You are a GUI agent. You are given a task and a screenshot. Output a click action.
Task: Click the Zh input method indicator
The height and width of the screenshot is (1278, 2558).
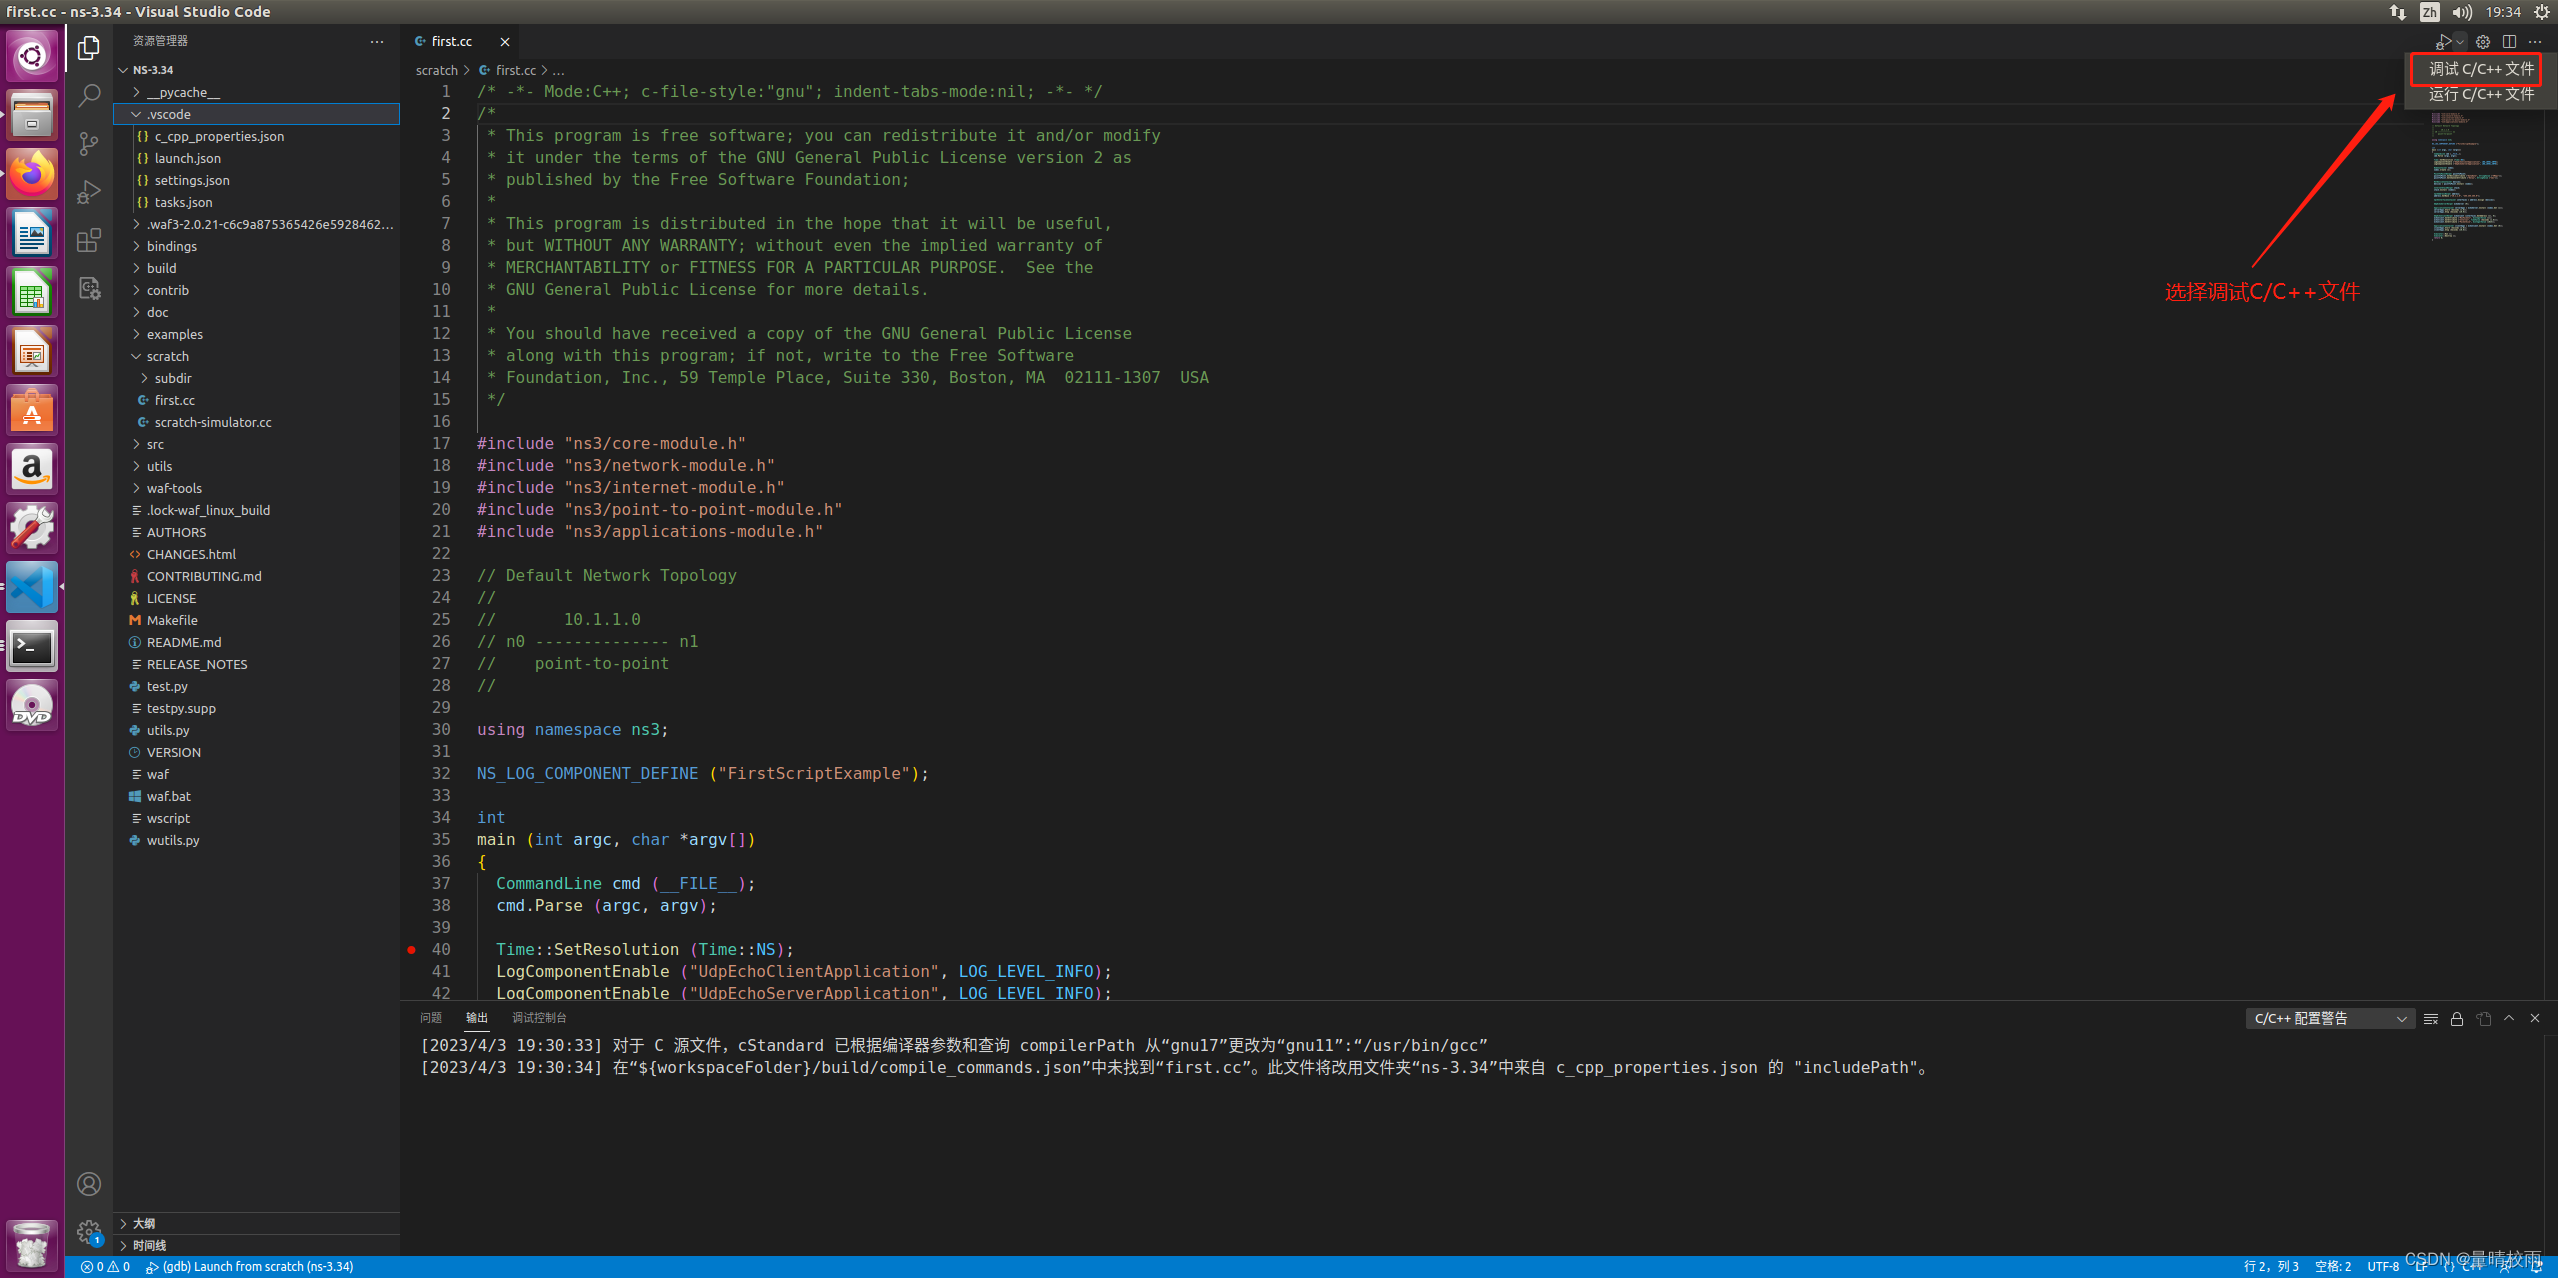tap(2430, 12)
